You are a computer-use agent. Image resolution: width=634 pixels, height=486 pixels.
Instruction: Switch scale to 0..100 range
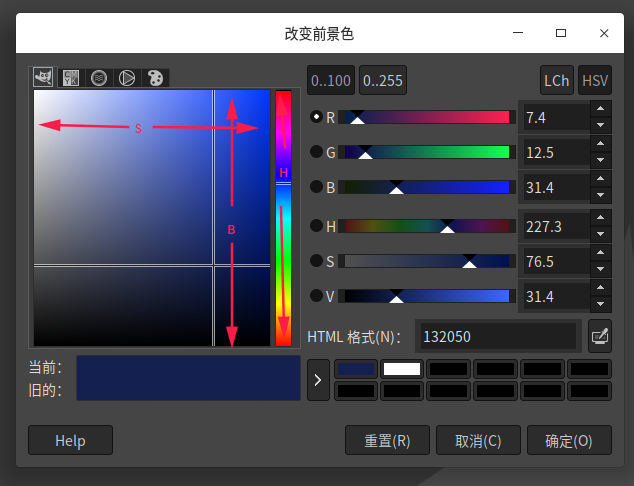click(x=331, y=80)
